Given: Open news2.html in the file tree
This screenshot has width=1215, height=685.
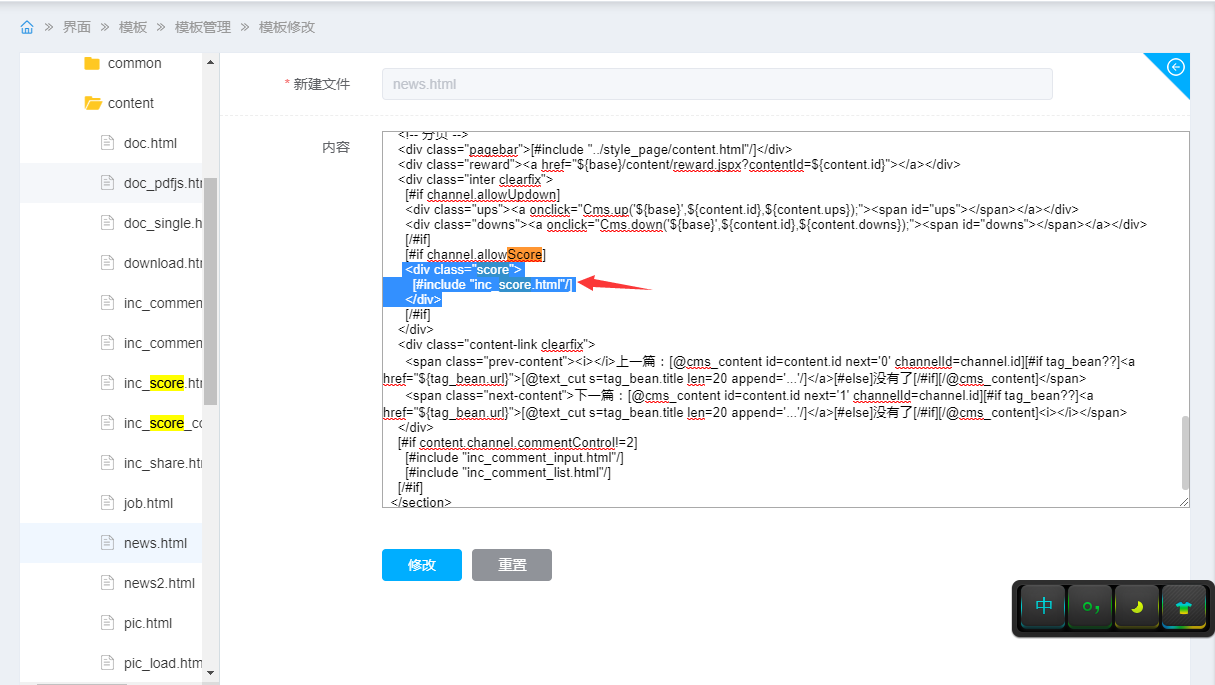Looking at the screenshot, I should pyautogui.click(x=159, y=583).
